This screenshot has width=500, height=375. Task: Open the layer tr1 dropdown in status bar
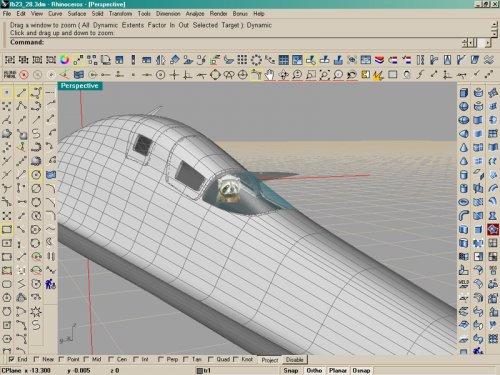point(237,370)
